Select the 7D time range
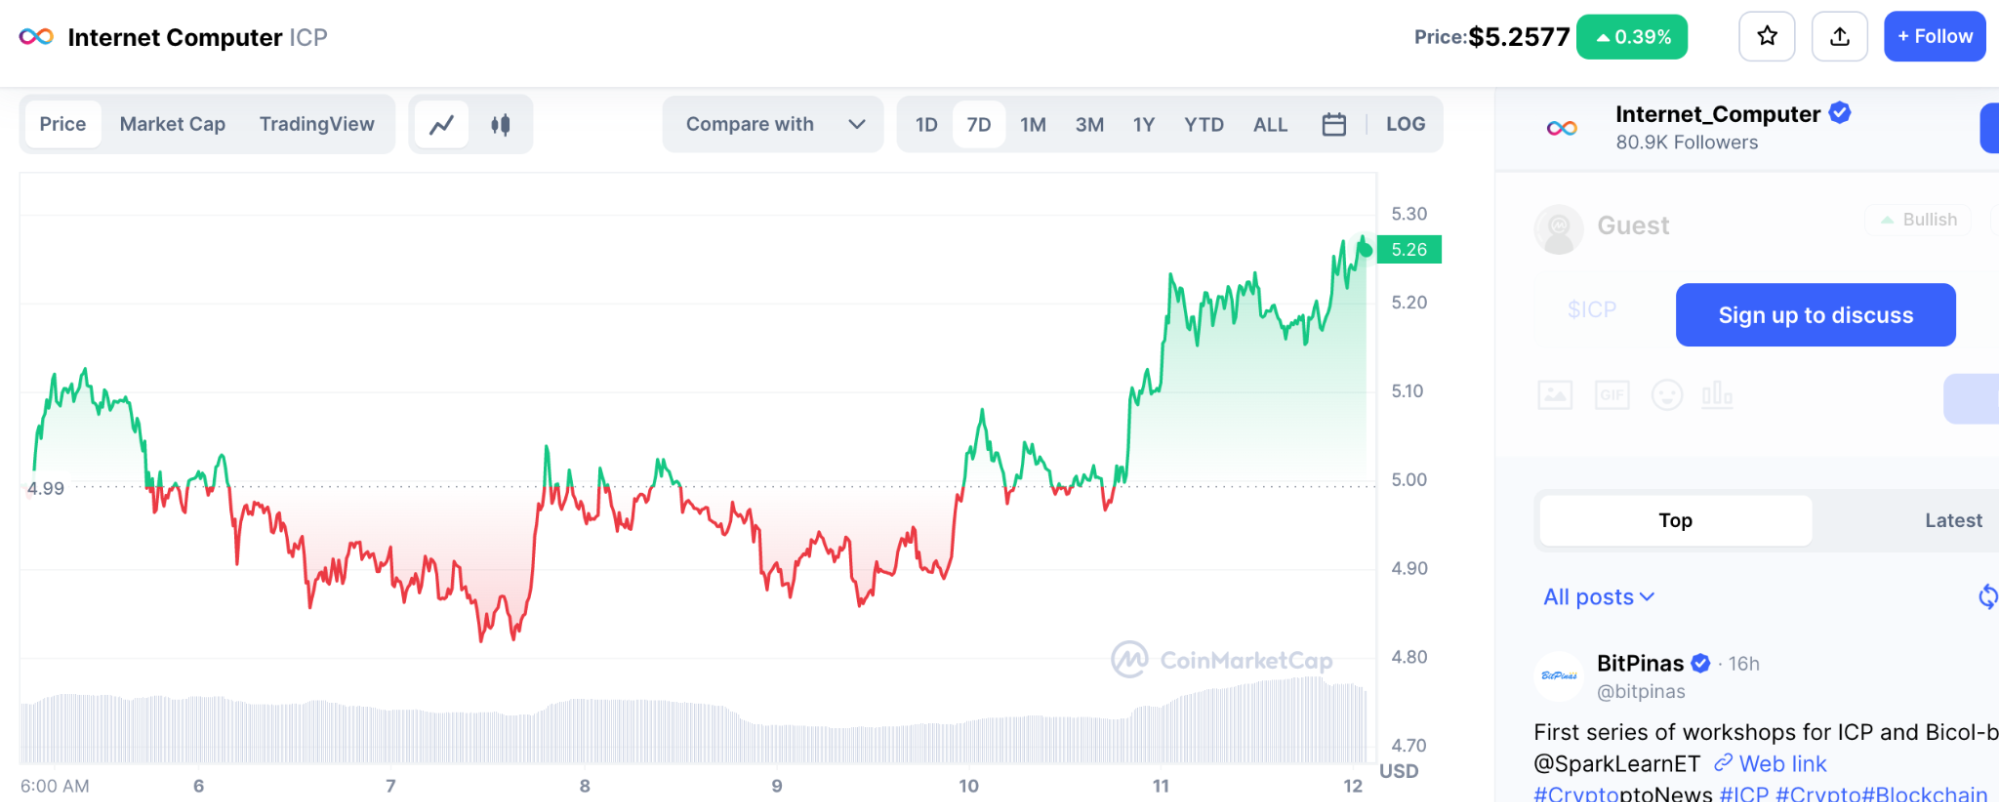 (x=979, y=125)
